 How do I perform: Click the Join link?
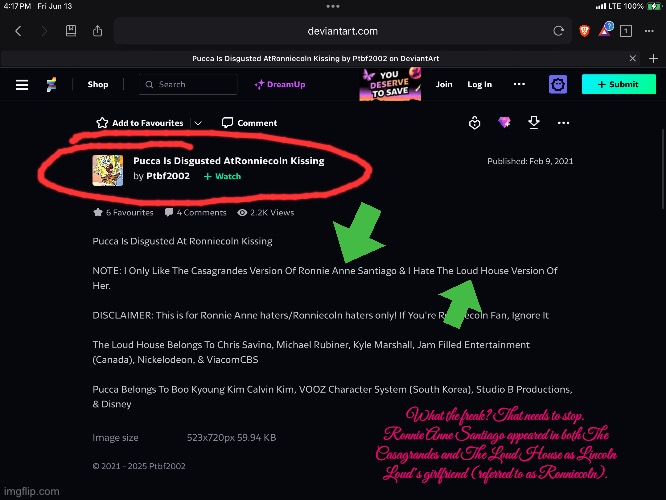coord(444,84)
